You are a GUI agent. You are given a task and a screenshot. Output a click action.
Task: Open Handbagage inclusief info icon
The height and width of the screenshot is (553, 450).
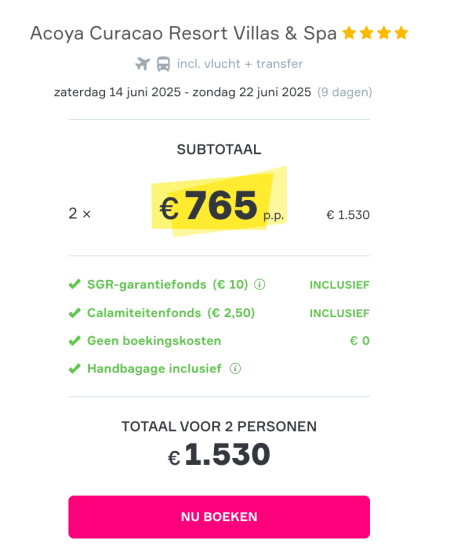[235, 369]
